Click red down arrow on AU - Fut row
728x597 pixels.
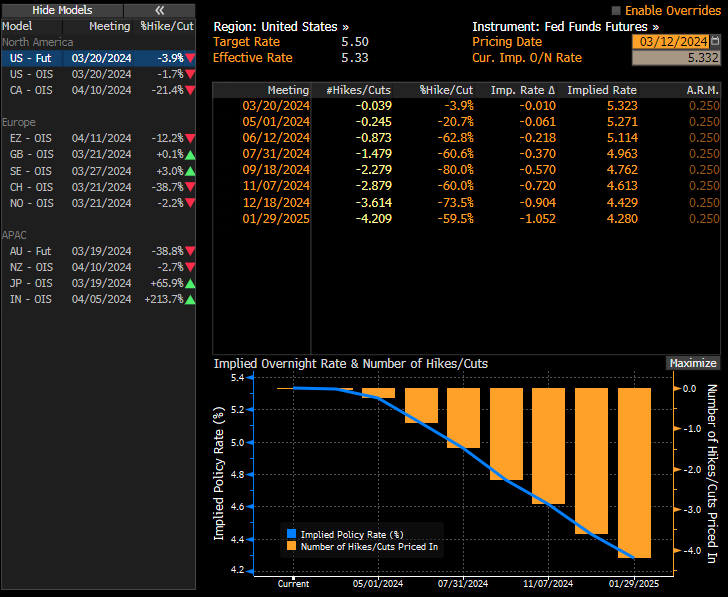pyautogui.click(x=190, y=251)
